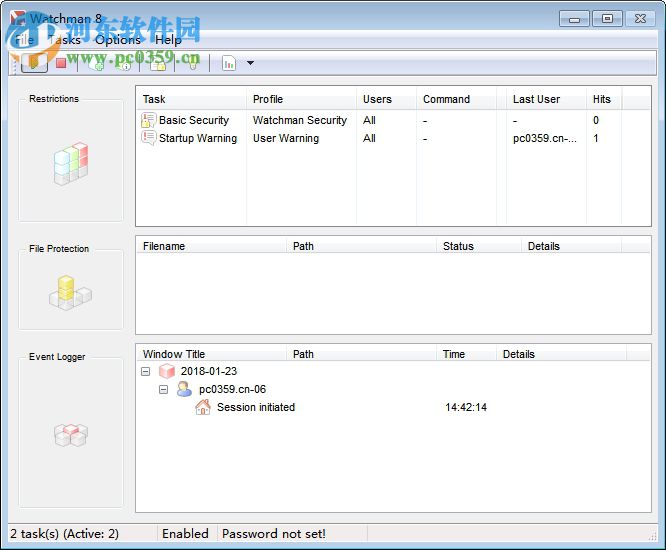Image resolution: width=666 pixels, height=550 pixels.
Task: Click the report chart toolbar icon
Action: [x=229, y=63]
